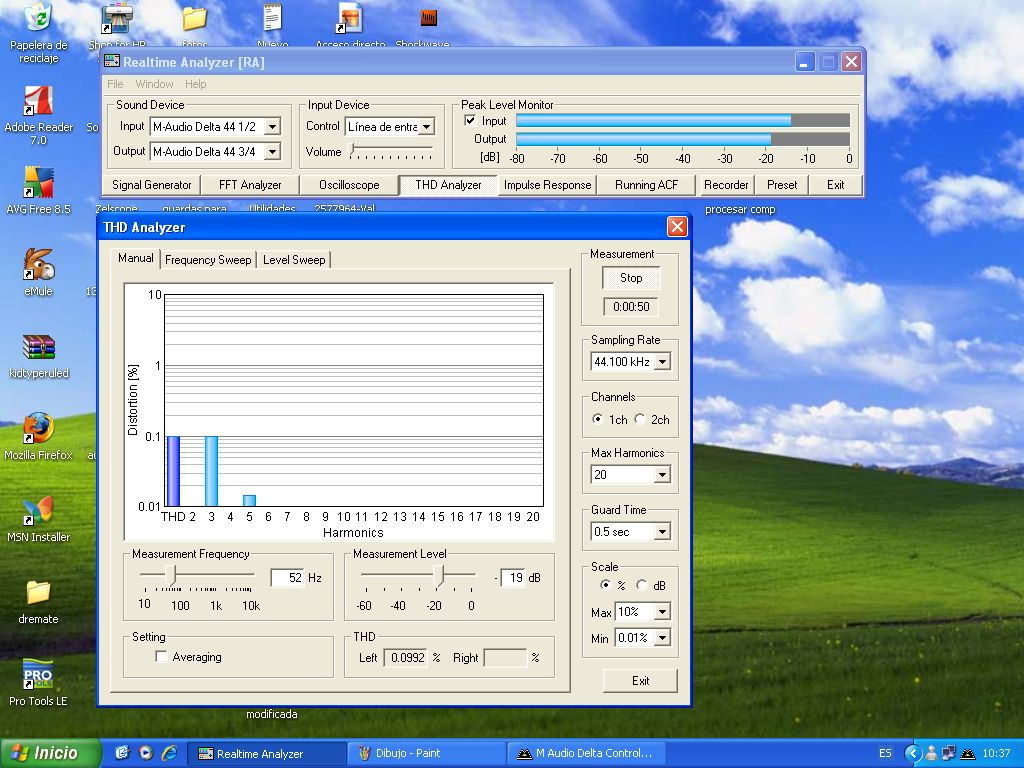The image size is (1024, 768).
Task: Select the 2ch channels radio button
Action: 640,419
